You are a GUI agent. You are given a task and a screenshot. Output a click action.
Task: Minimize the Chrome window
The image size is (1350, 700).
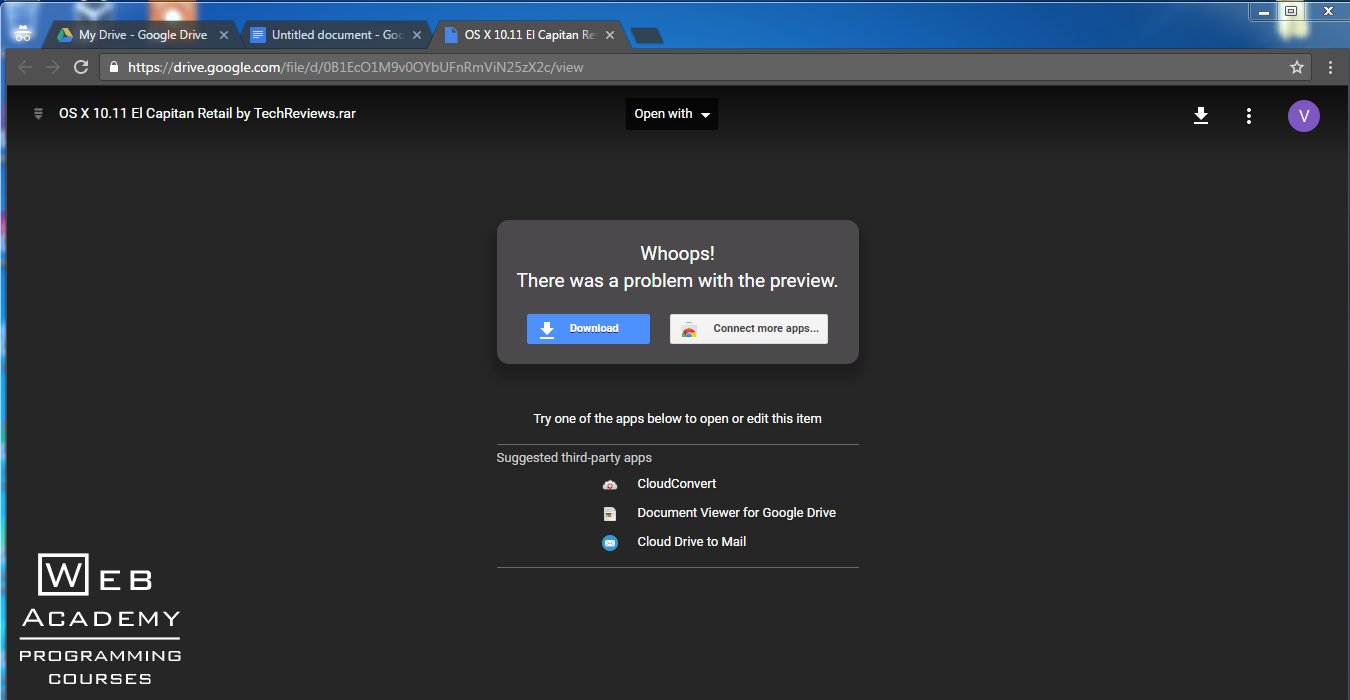[x=1264, y=11]
